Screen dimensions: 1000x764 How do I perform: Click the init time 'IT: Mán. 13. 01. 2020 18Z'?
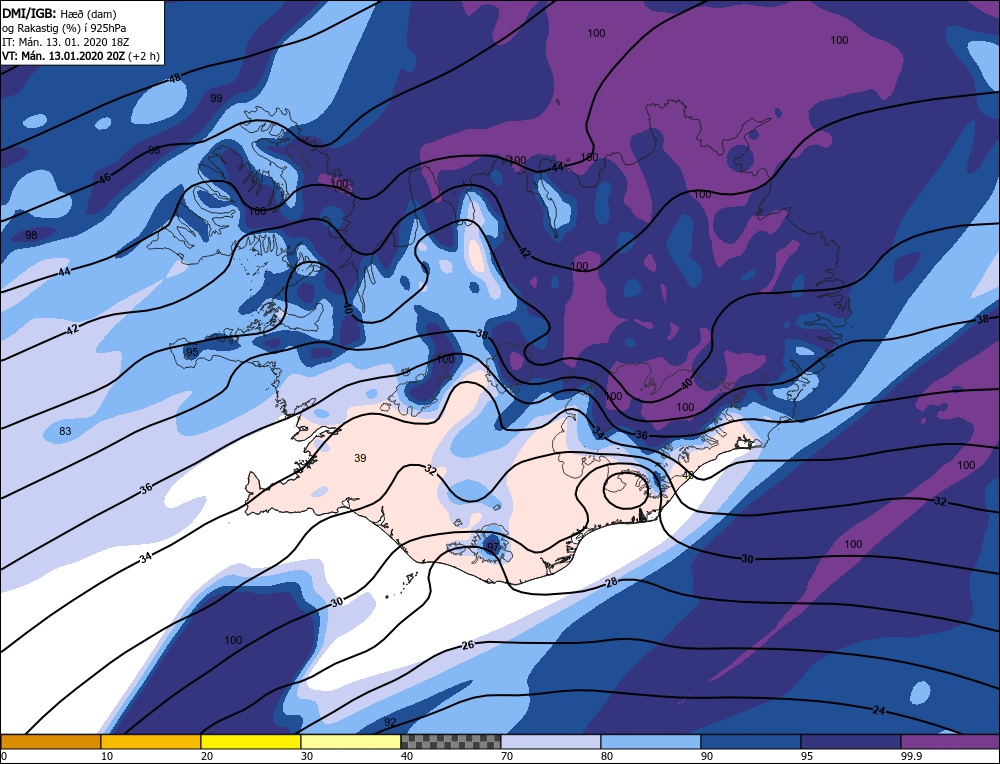(x=66, y=41)
